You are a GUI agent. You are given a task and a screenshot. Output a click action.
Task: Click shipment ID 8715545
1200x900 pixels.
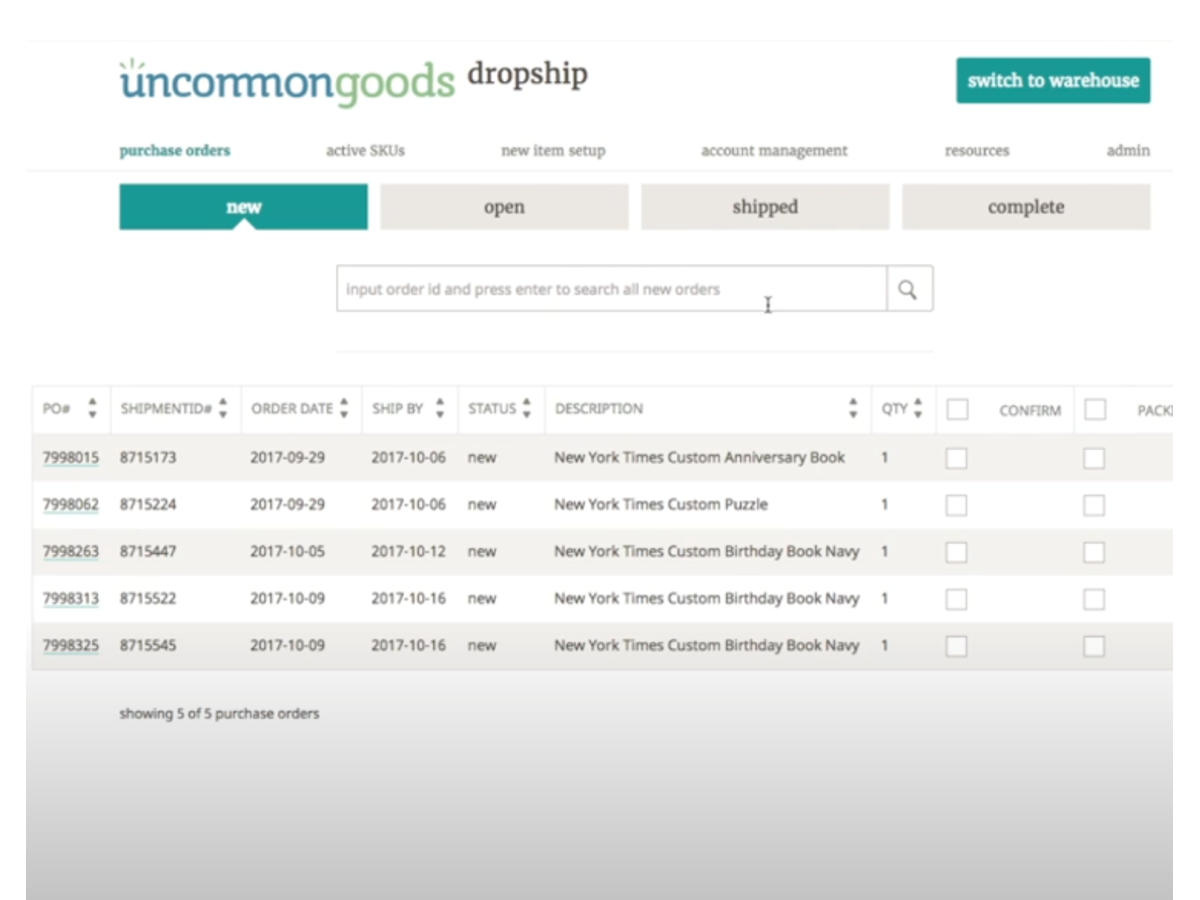[148, 646]
